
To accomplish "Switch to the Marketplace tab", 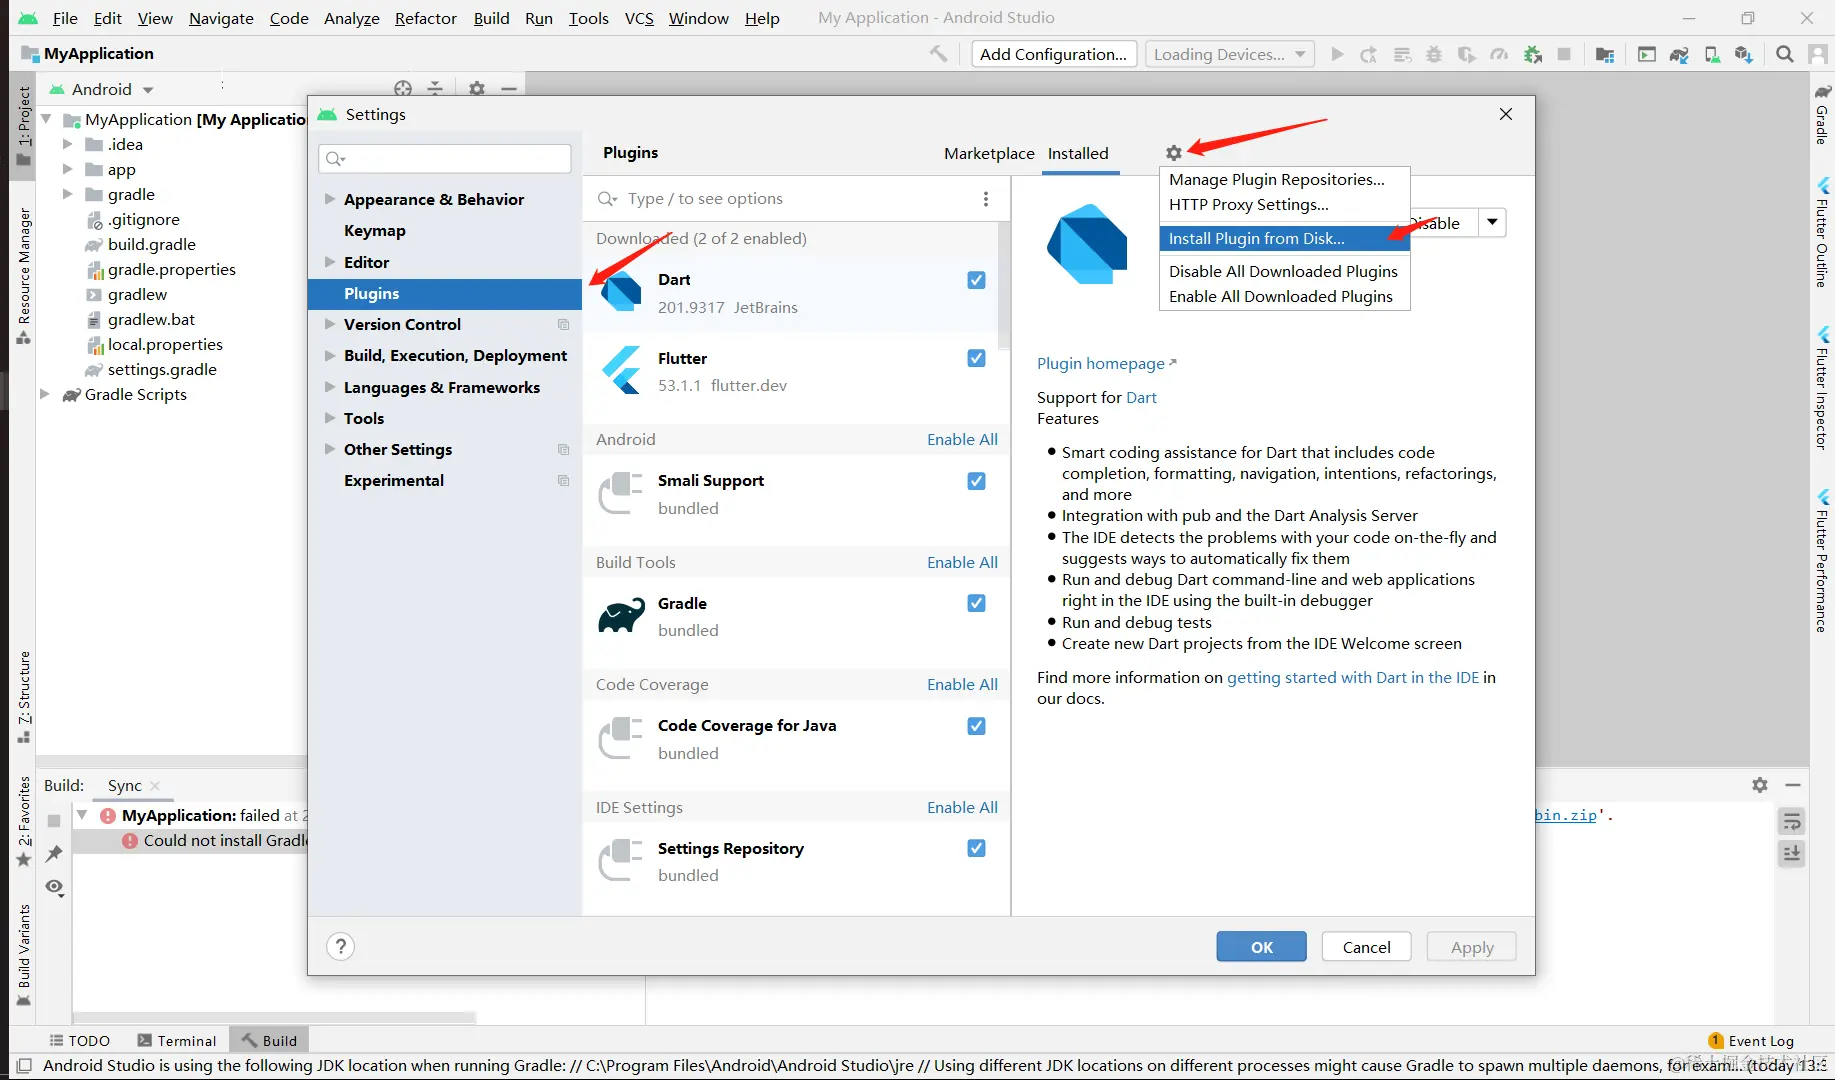I will tap(989, 153).
